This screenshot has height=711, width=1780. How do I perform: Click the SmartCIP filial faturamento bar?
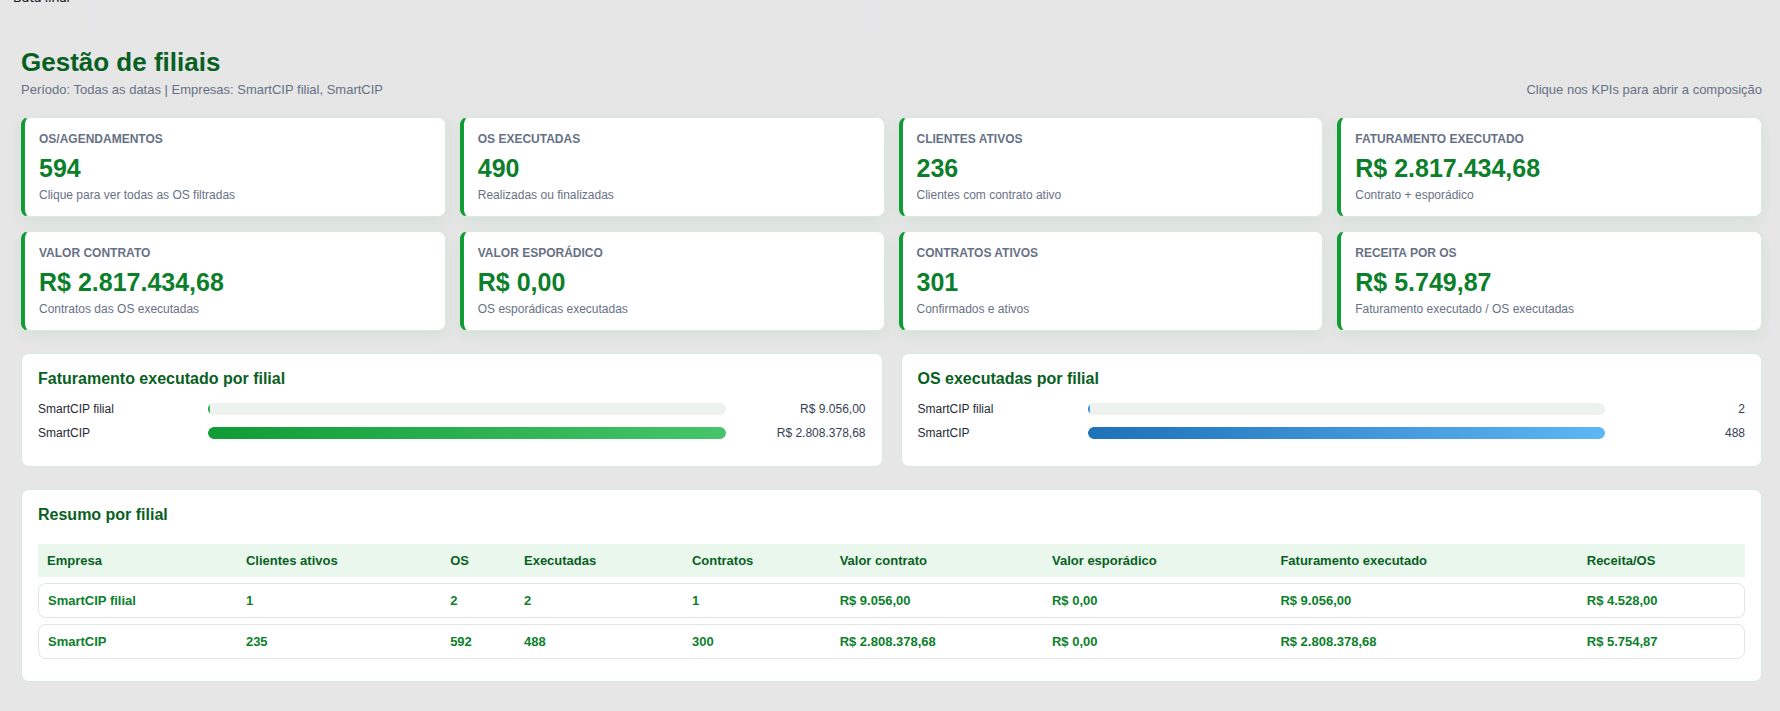click(x=467, y=409)
